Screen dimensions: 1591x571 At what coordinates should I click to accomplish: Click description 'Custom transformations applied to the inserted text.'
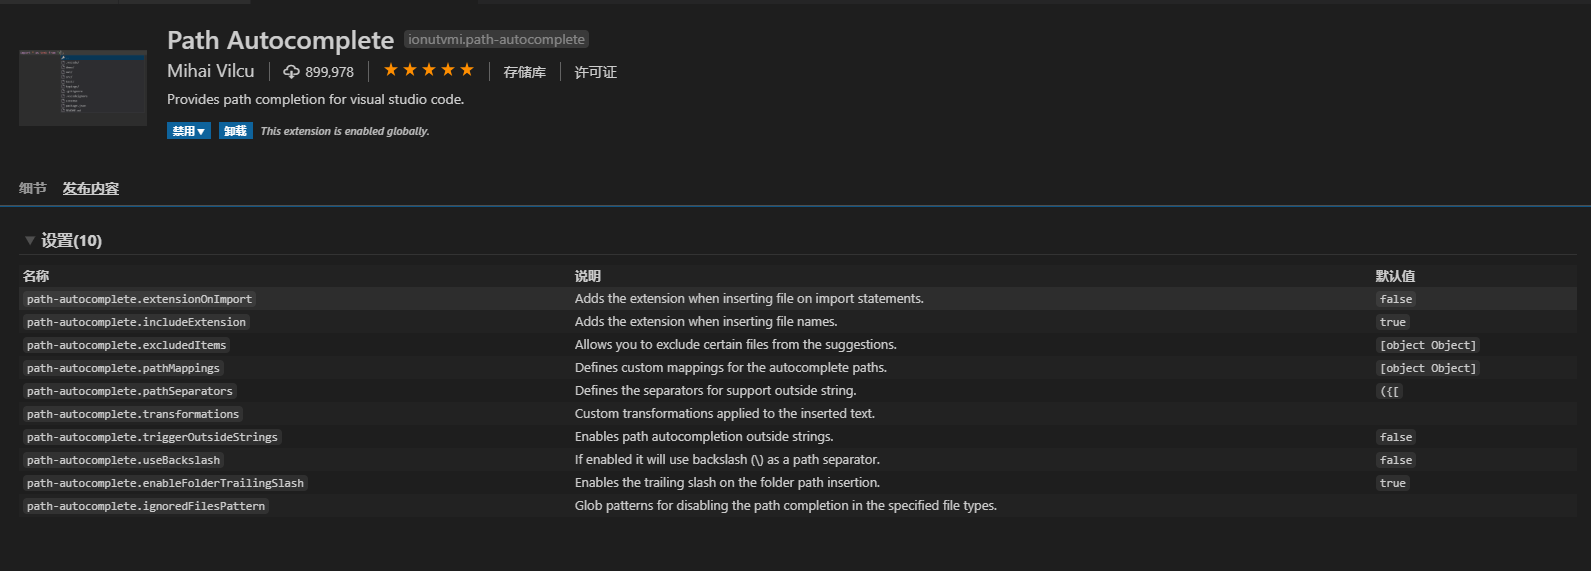click(725, 414)
